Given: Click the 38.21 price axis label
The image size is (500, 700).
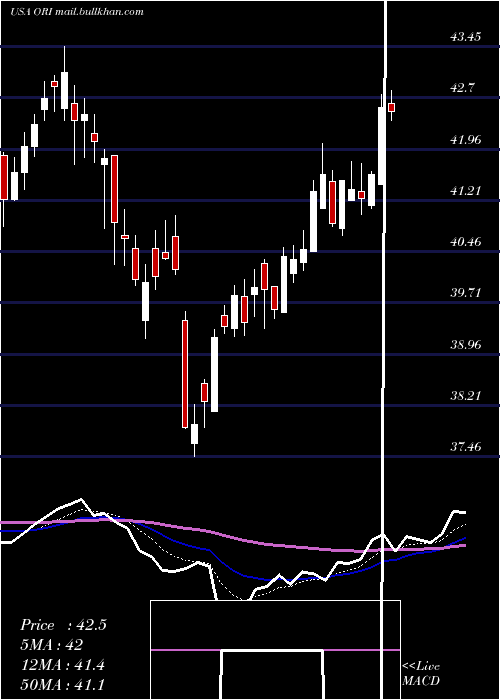Looking at the screenshot, I should 466,396.
